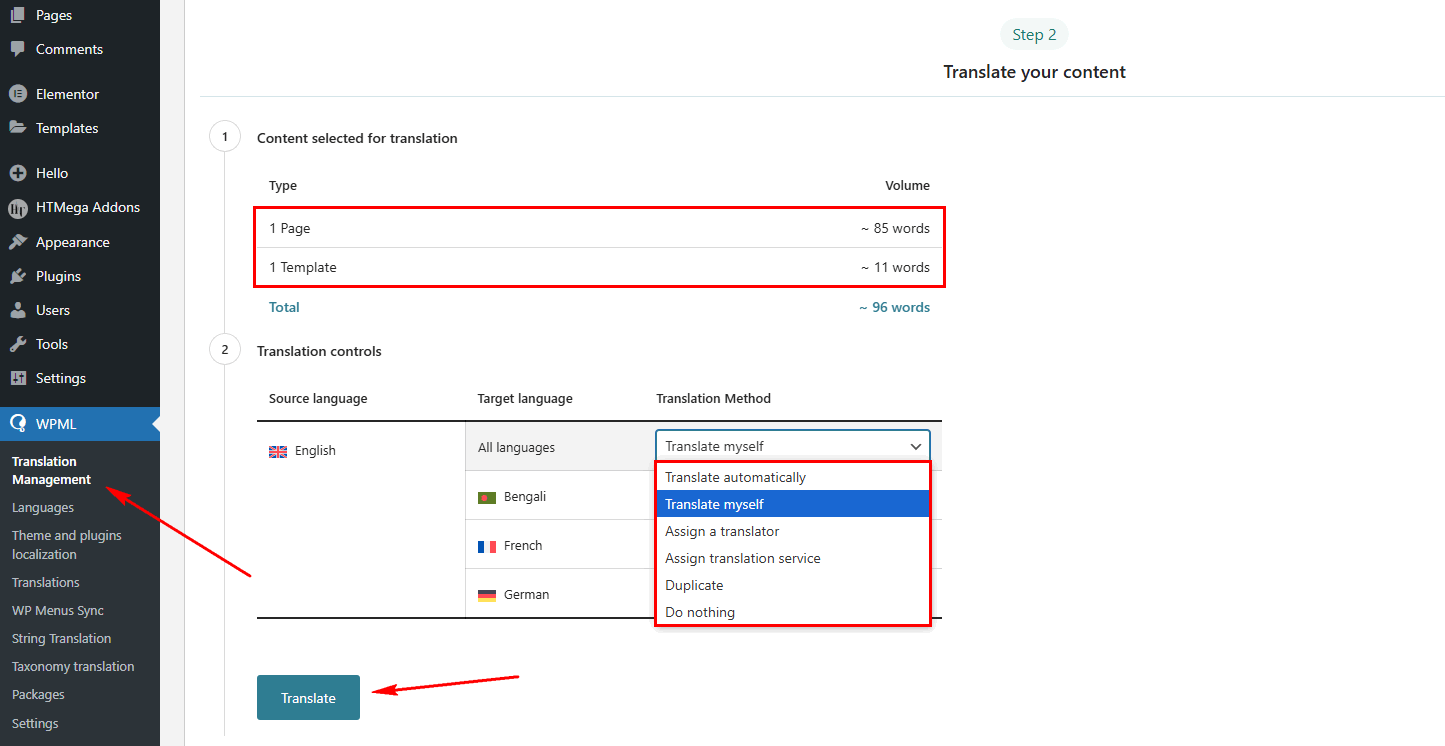Open Theme and plugins localization link
Image resolution: width=1445 pixels, height=746 pixels.
pos(66,545)
